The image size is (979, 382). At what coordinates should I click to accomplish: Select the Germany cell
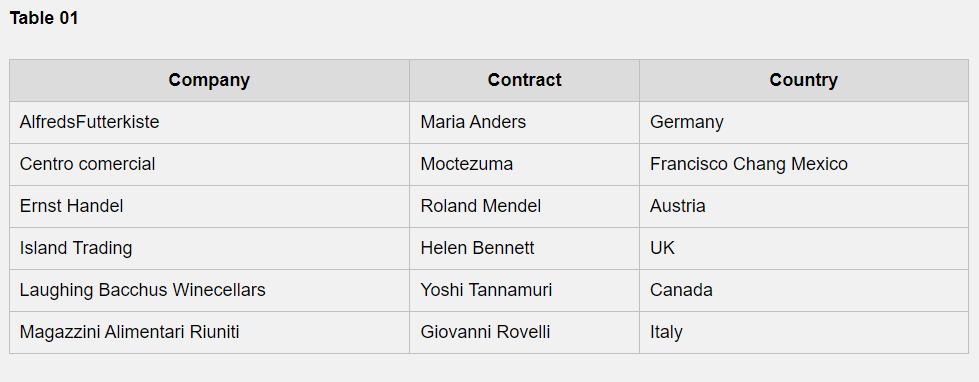pyautogui.click(x=804, y=122)
